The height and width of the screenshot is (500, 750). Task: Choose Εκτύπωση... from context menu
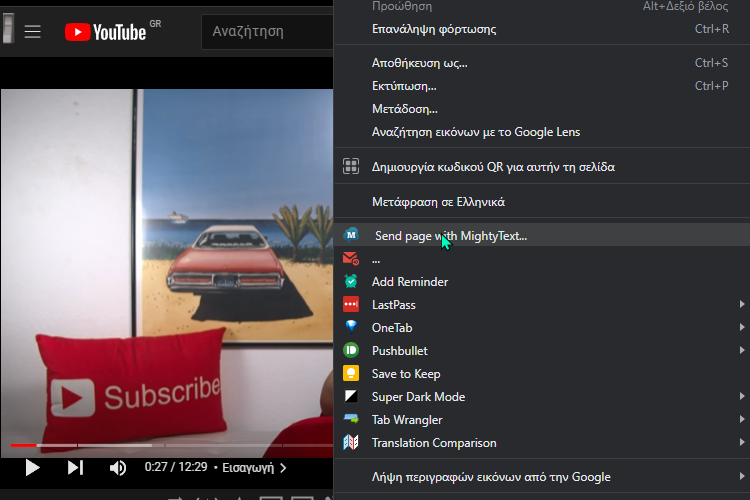pos(541,86)
